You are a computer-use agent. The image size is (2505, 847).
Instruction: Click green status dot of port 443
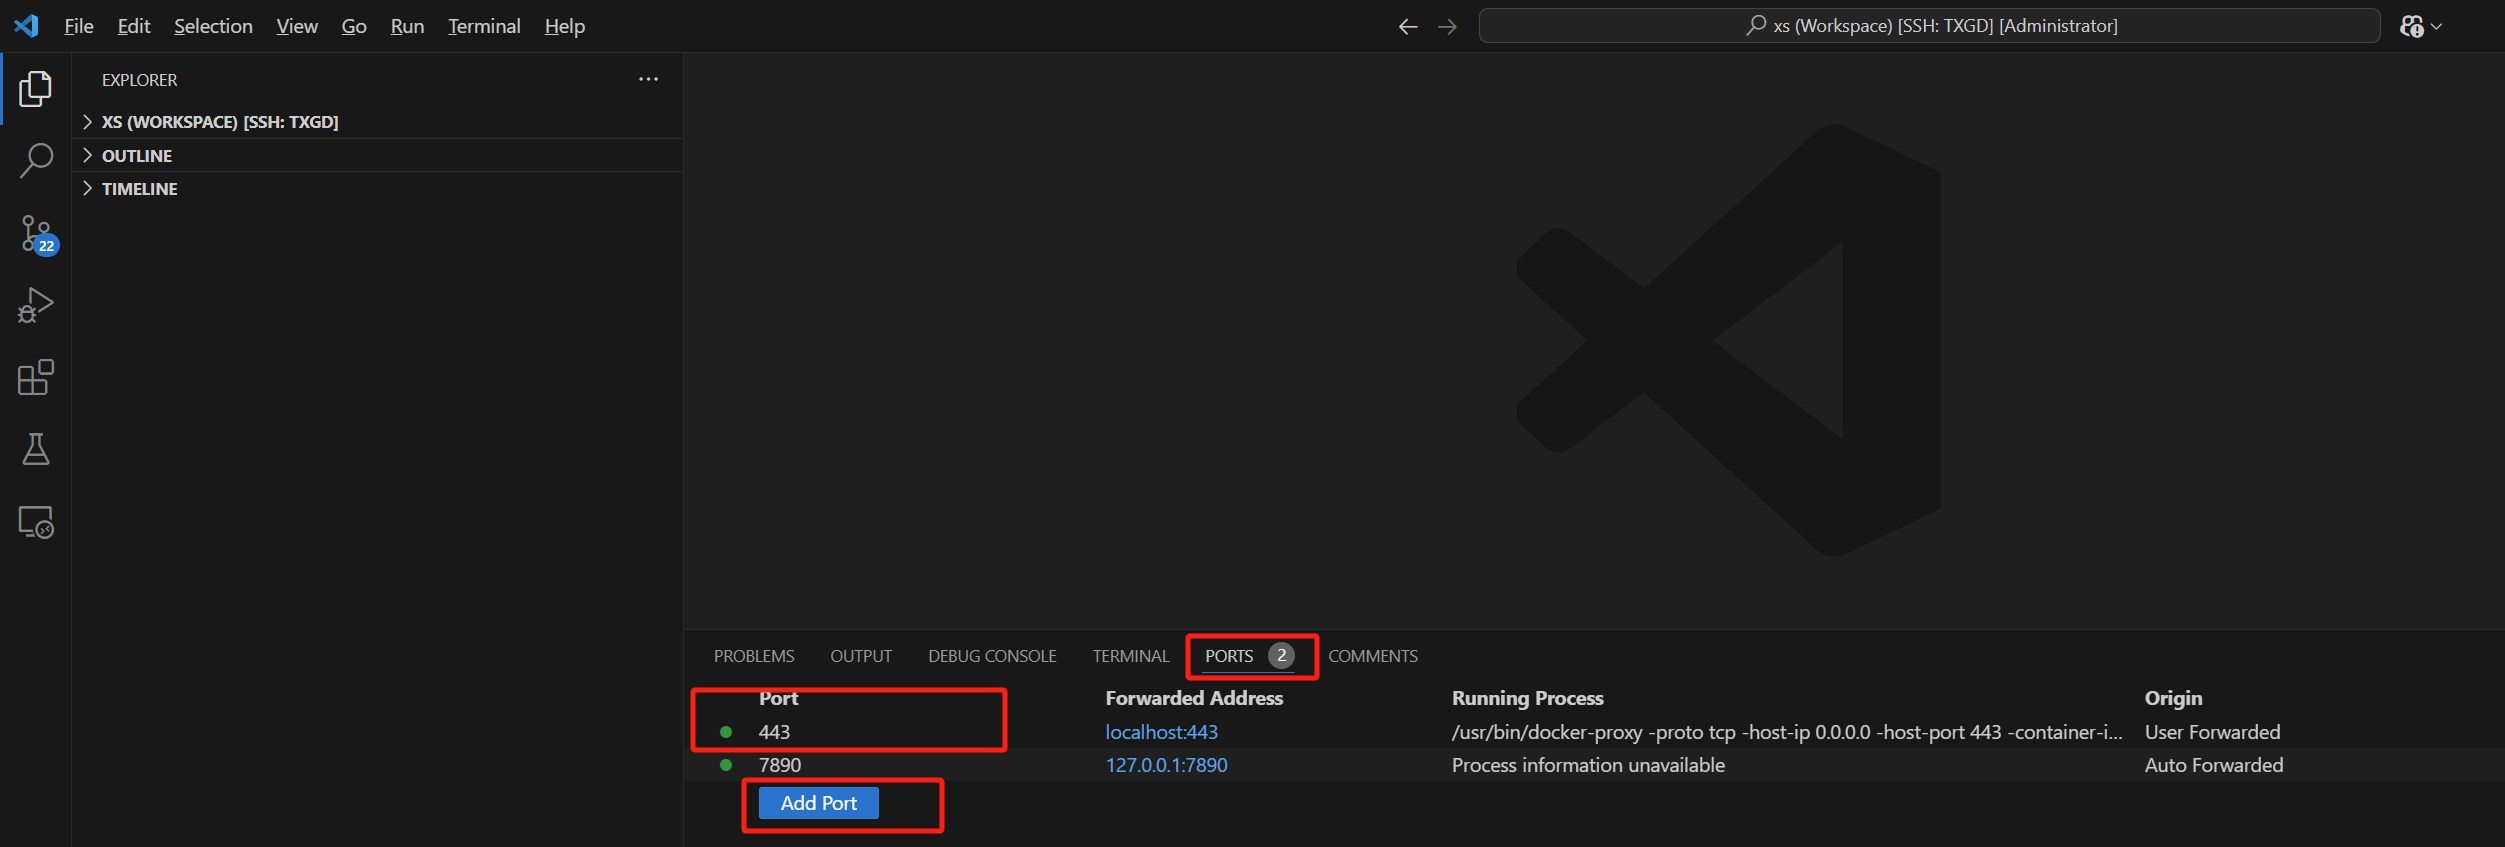pos(726,732)
